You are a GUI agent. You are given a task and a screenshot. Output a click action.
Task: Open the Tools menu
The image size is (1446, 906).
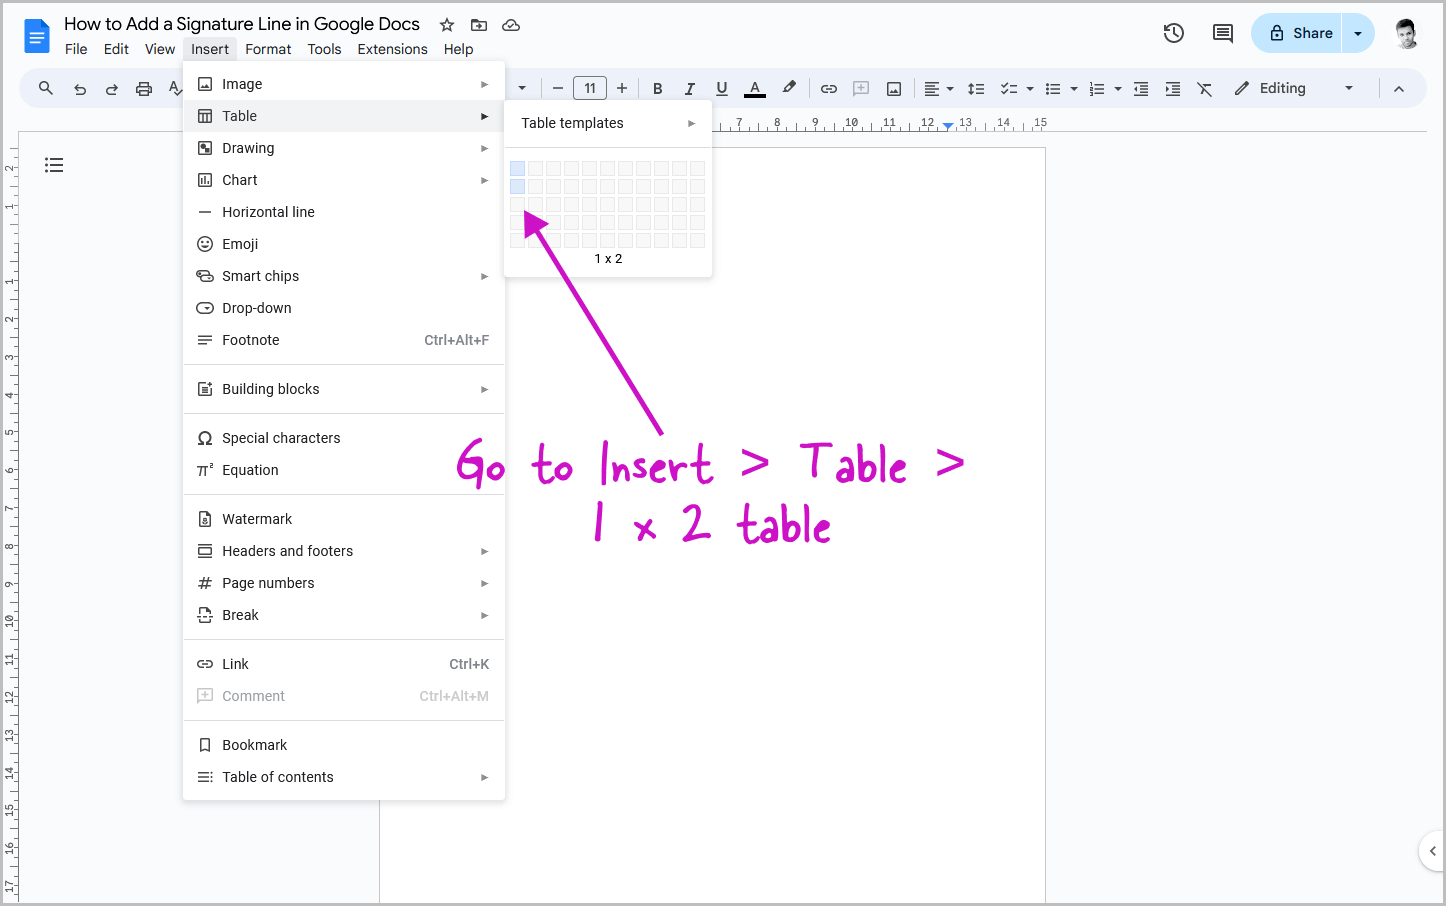click(x=324, y=49)
